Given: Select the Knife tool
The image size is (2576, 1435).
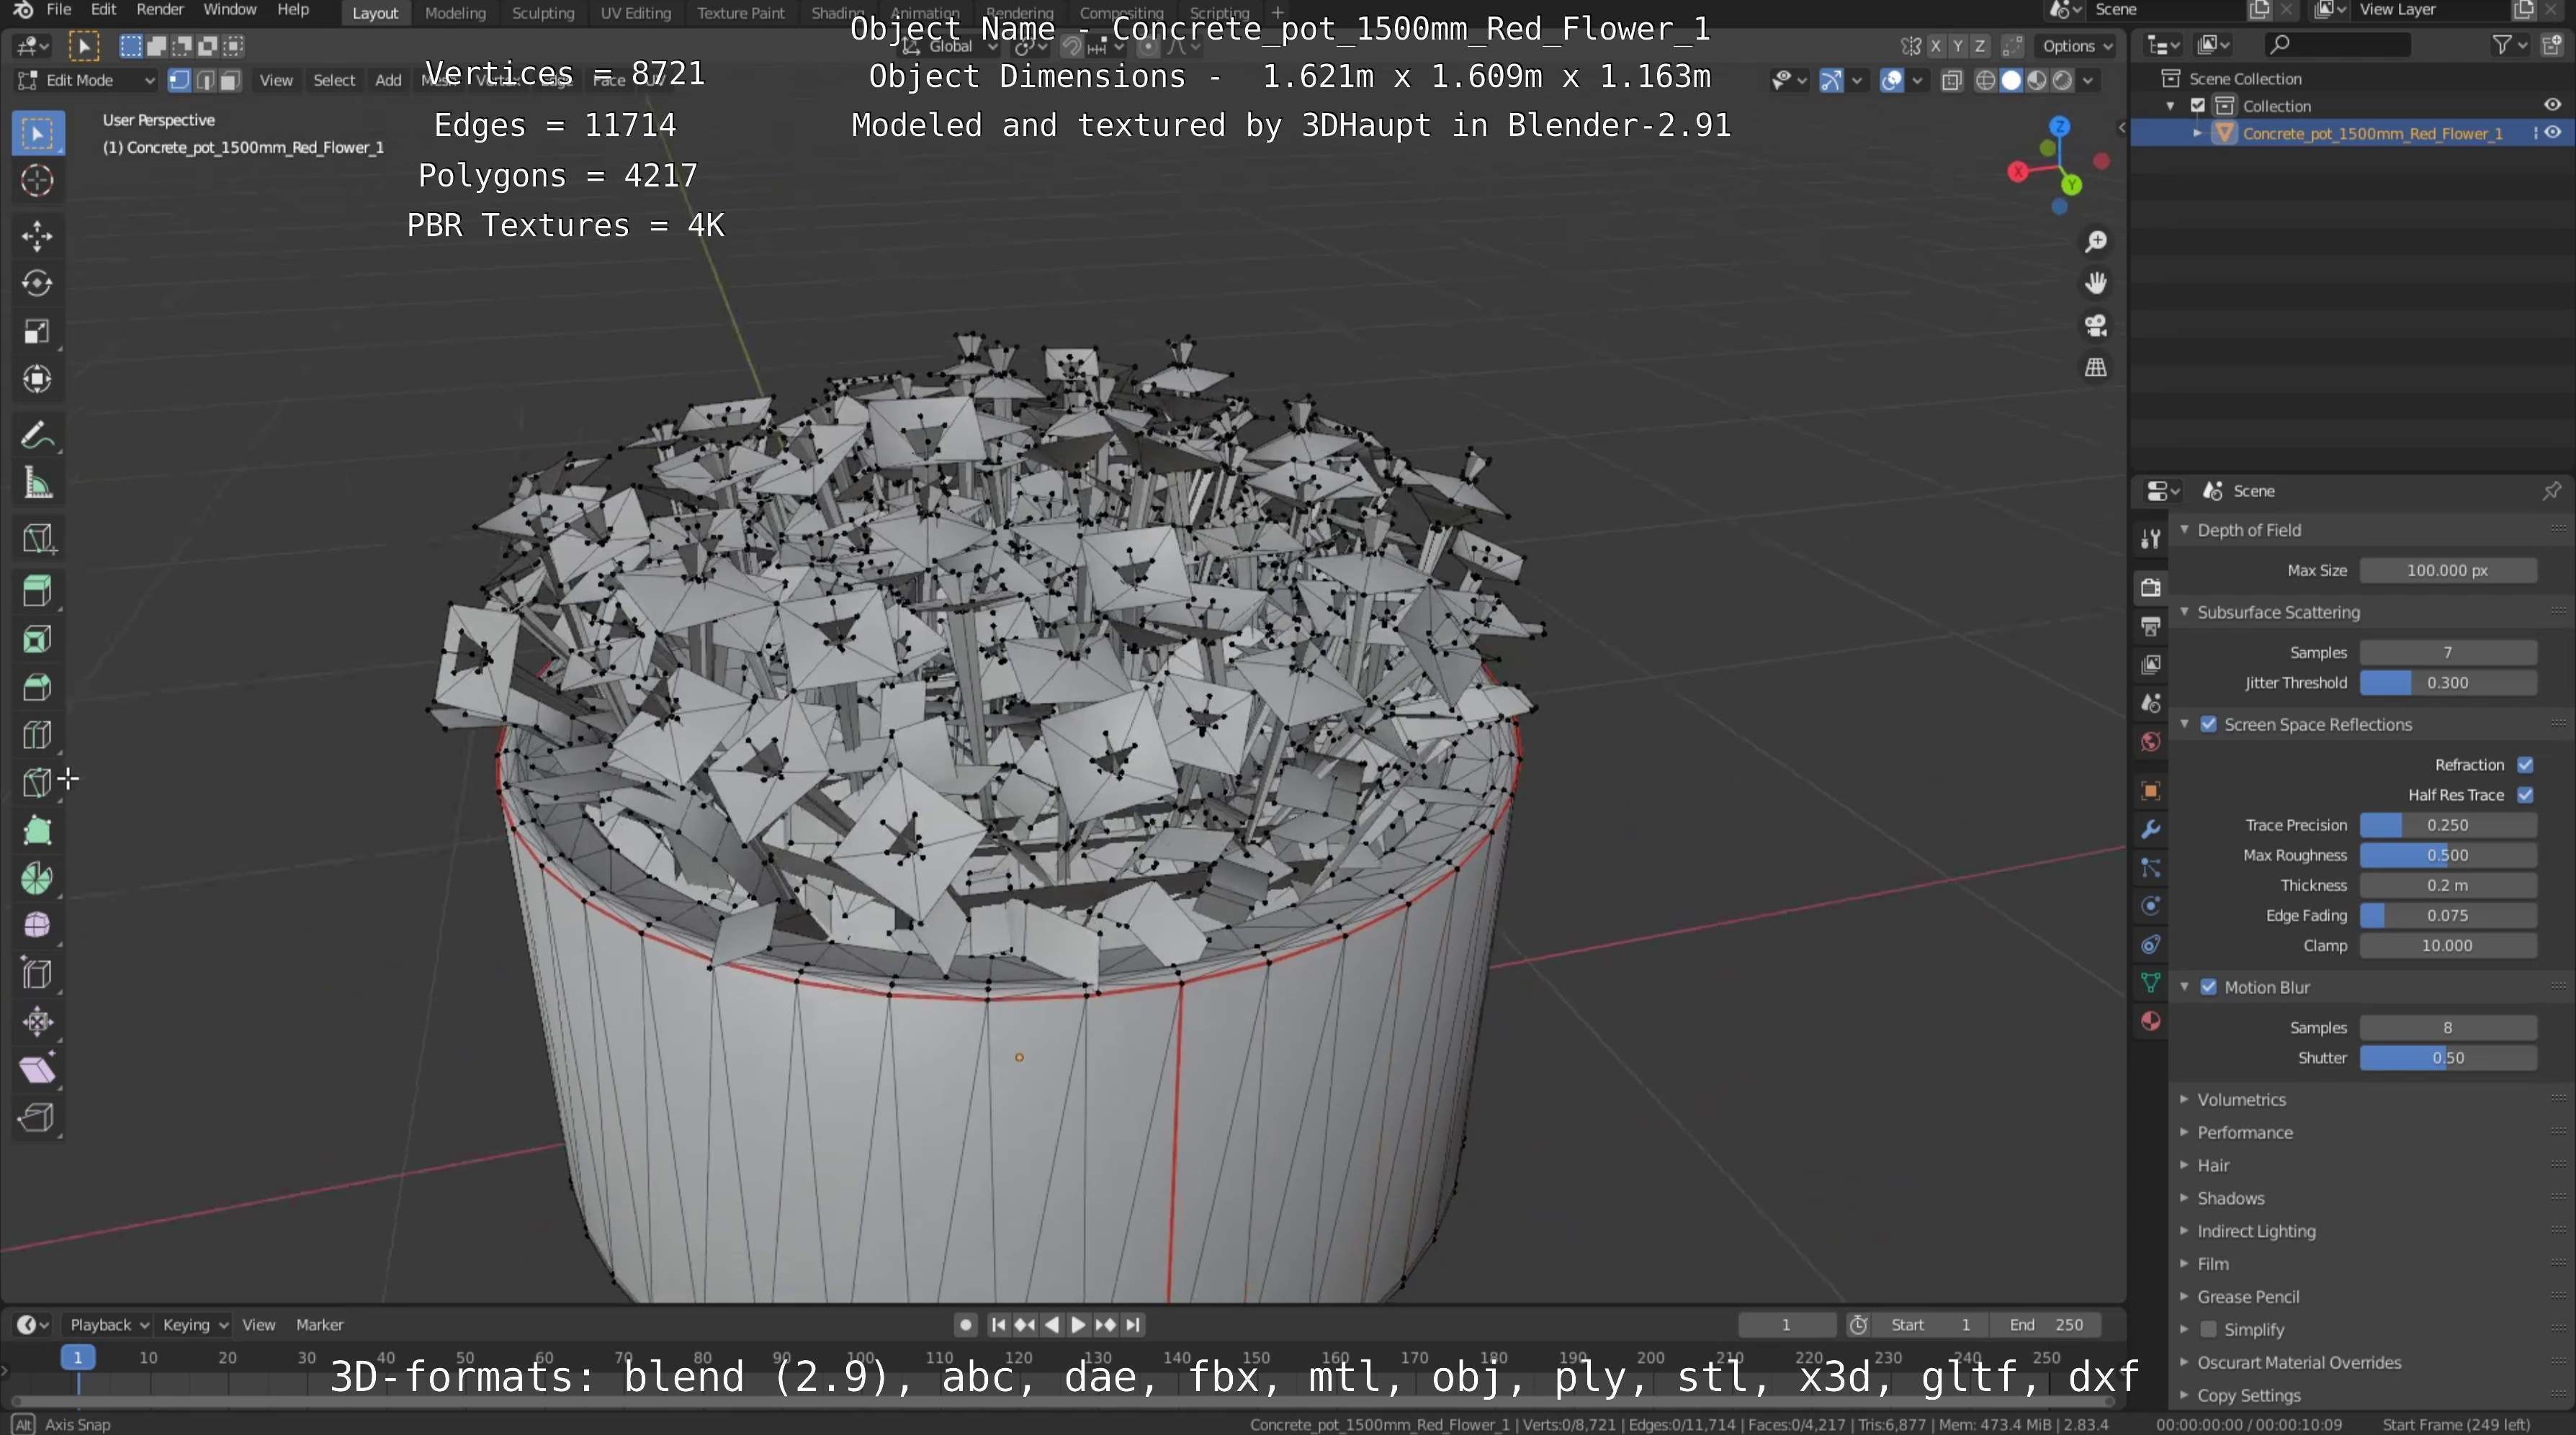Looking at the screenshot, I should pos(37,783).
